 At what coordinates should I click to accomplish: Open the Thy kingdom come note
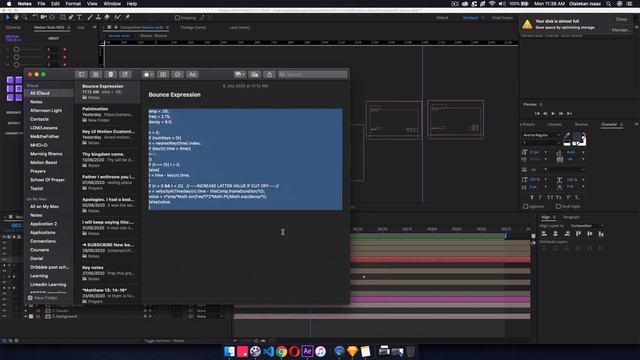(107, 160)
